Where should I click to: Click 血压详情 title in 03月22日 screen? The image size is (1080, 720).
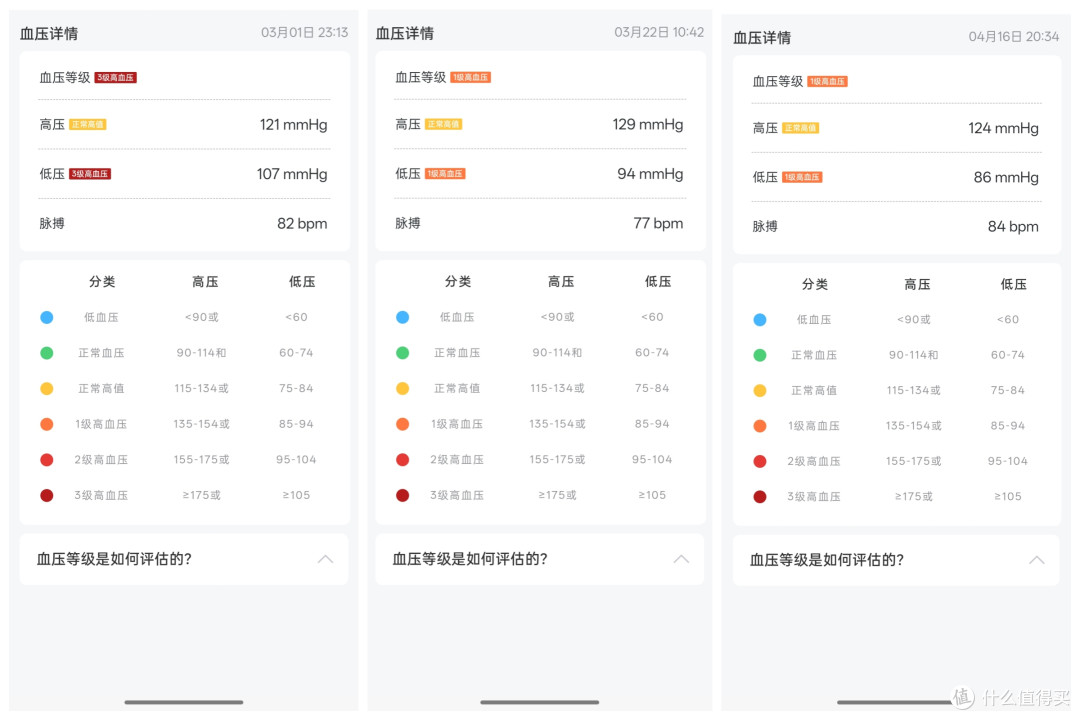(x=405, y=33)
